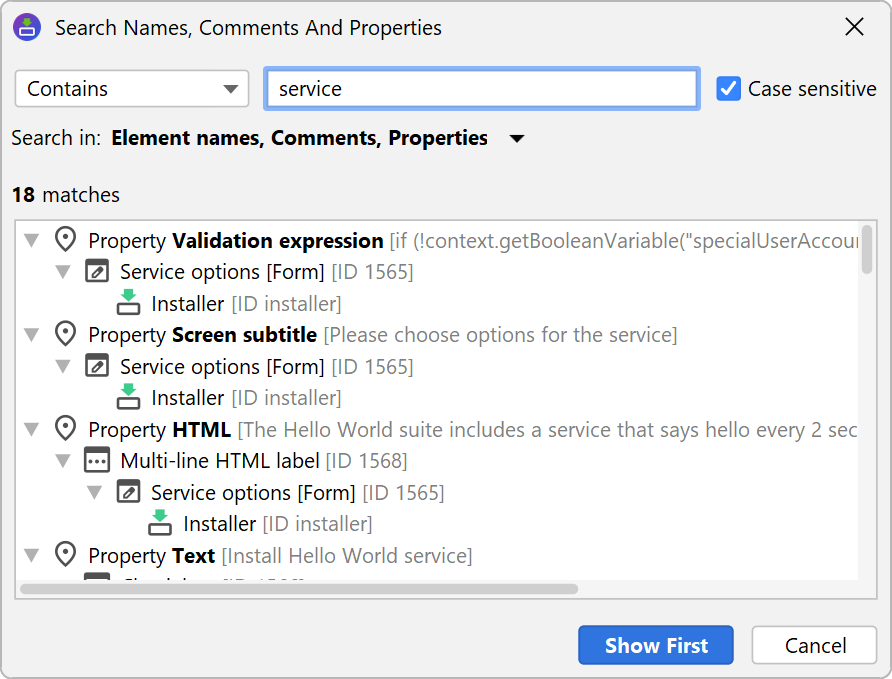Collapse the Multi-line HTML label node

(63, 462)
